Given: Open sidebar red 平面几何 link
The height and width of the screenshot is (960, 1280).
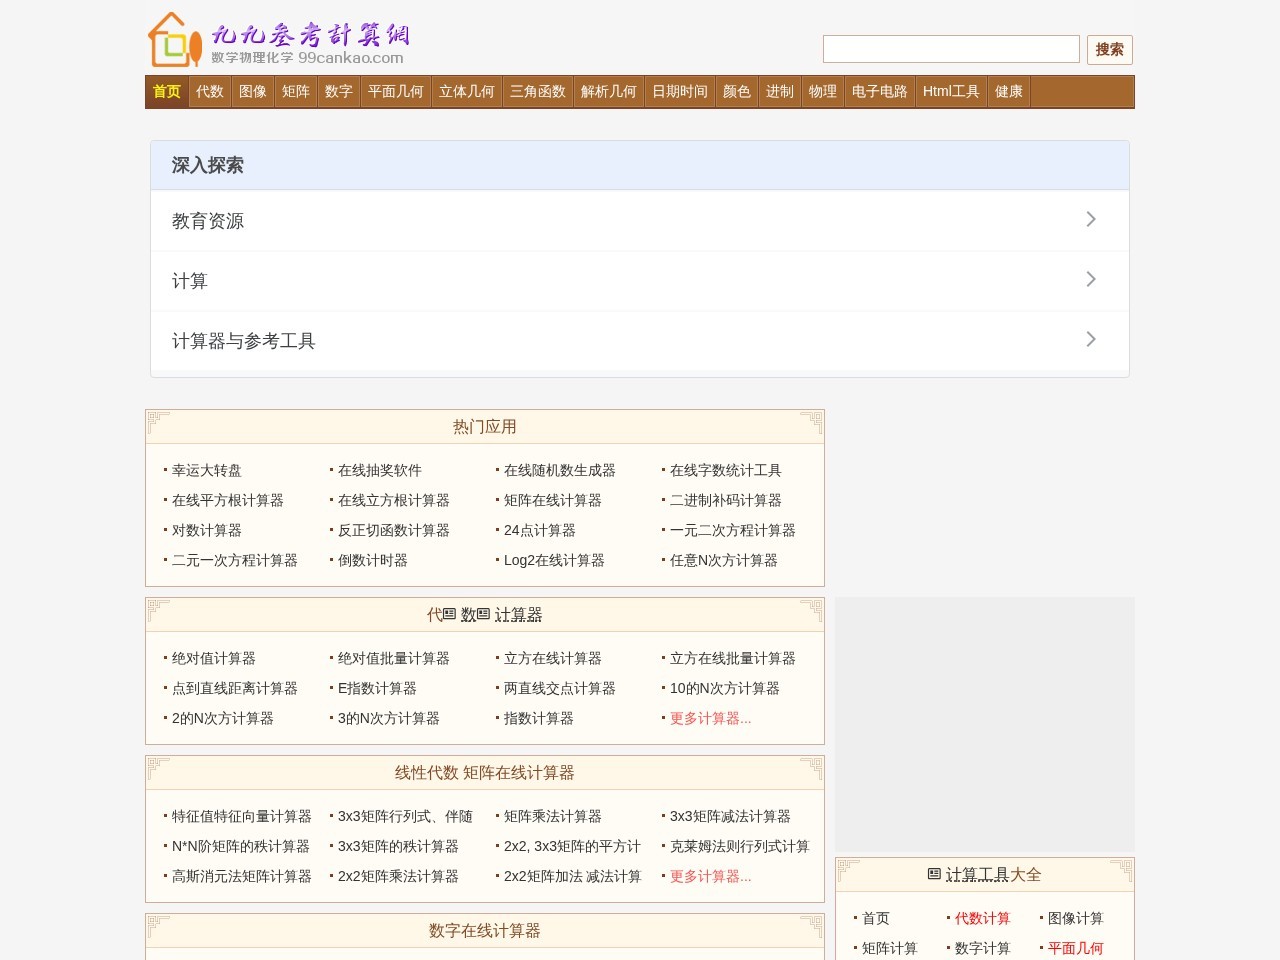Looking at the screenshot, I should (1076, 948).
